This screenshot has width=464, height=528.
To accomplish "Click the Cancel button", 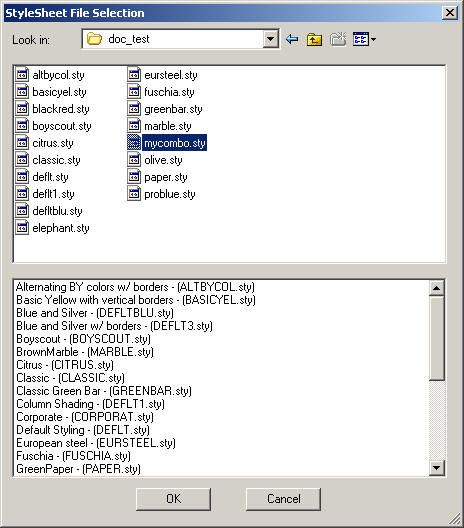I will [283, 499].
